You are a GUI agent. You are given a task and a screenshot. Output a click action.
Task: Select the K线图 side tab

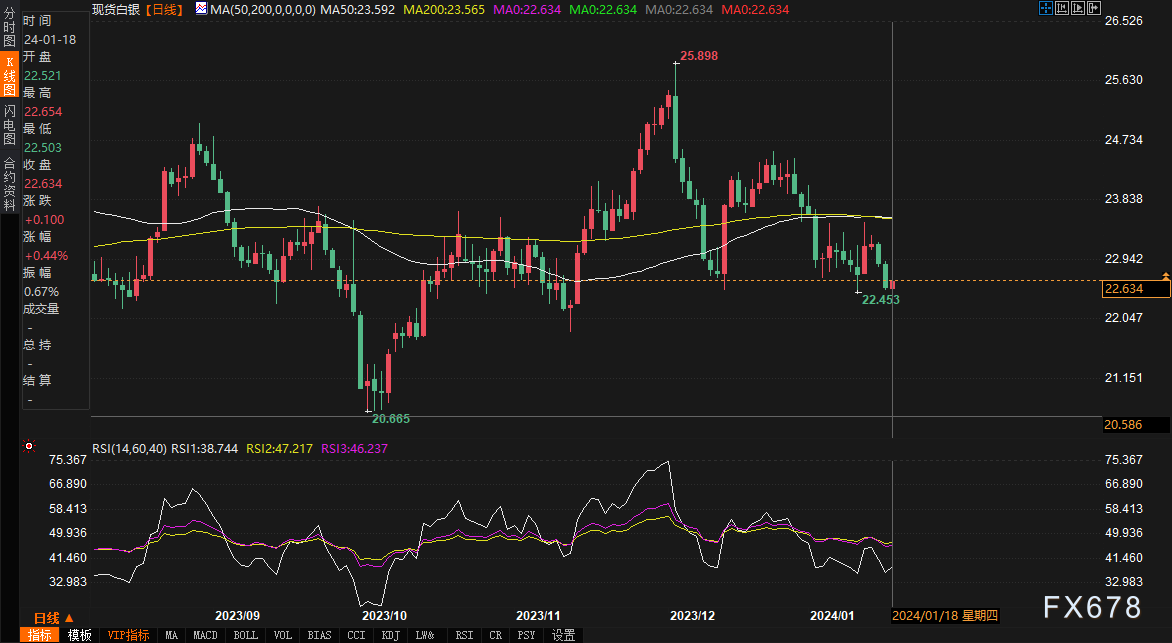pos(9,76)
